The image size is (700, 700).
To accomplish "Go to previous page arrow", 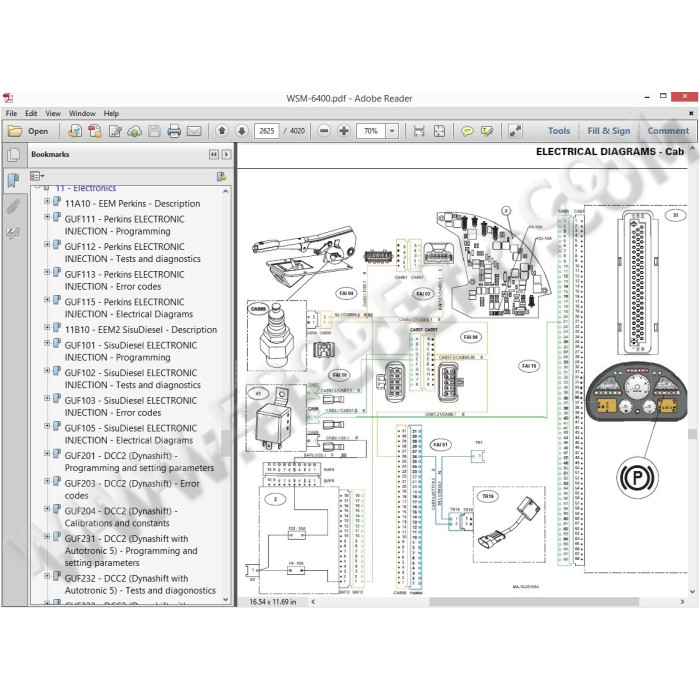I will [222, 131].
